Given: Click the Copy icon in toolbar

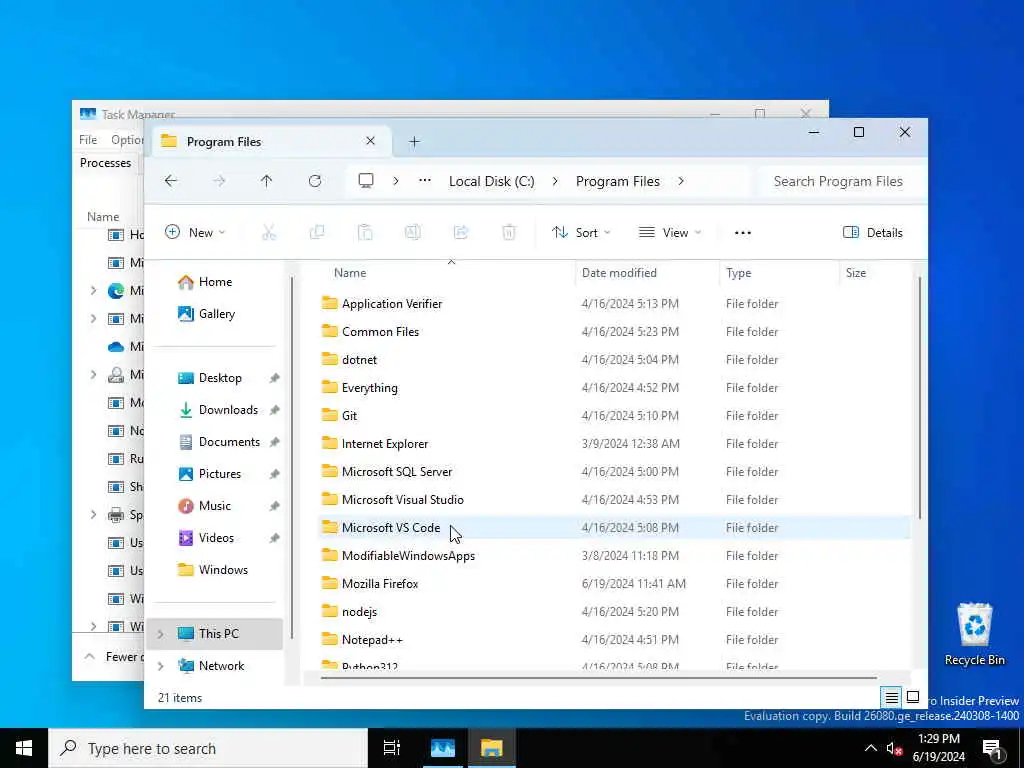Looking at the screenshot, I should pos(317,232).
